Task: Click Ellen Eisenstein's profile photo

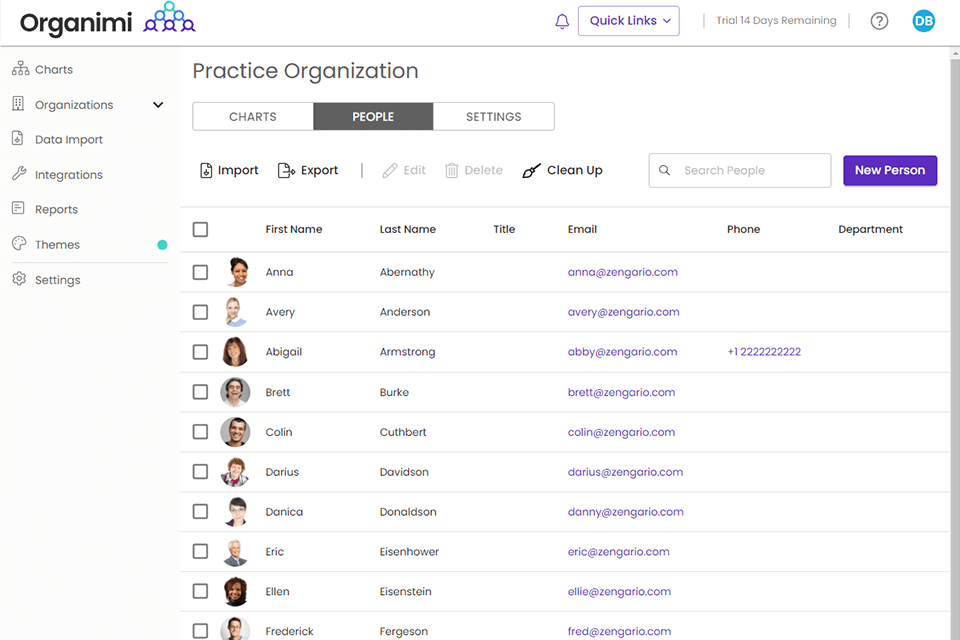Action: (236, 591)
